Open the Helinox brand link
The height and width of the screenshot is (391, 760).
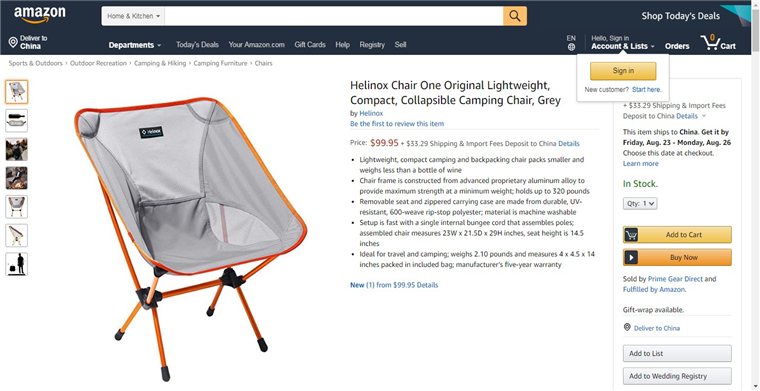(371, 113)
